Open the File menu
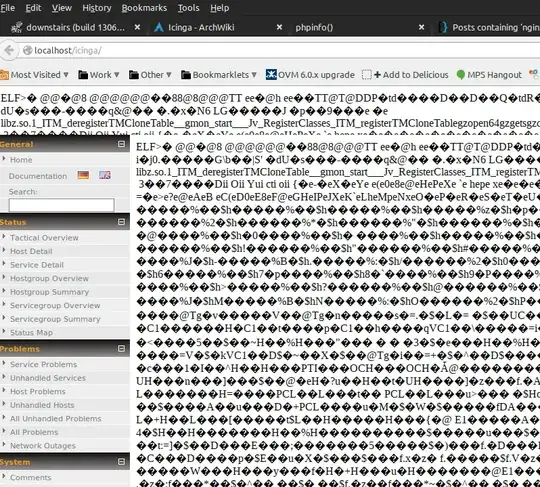Screen dimensions: 540x487 [7, 8]
